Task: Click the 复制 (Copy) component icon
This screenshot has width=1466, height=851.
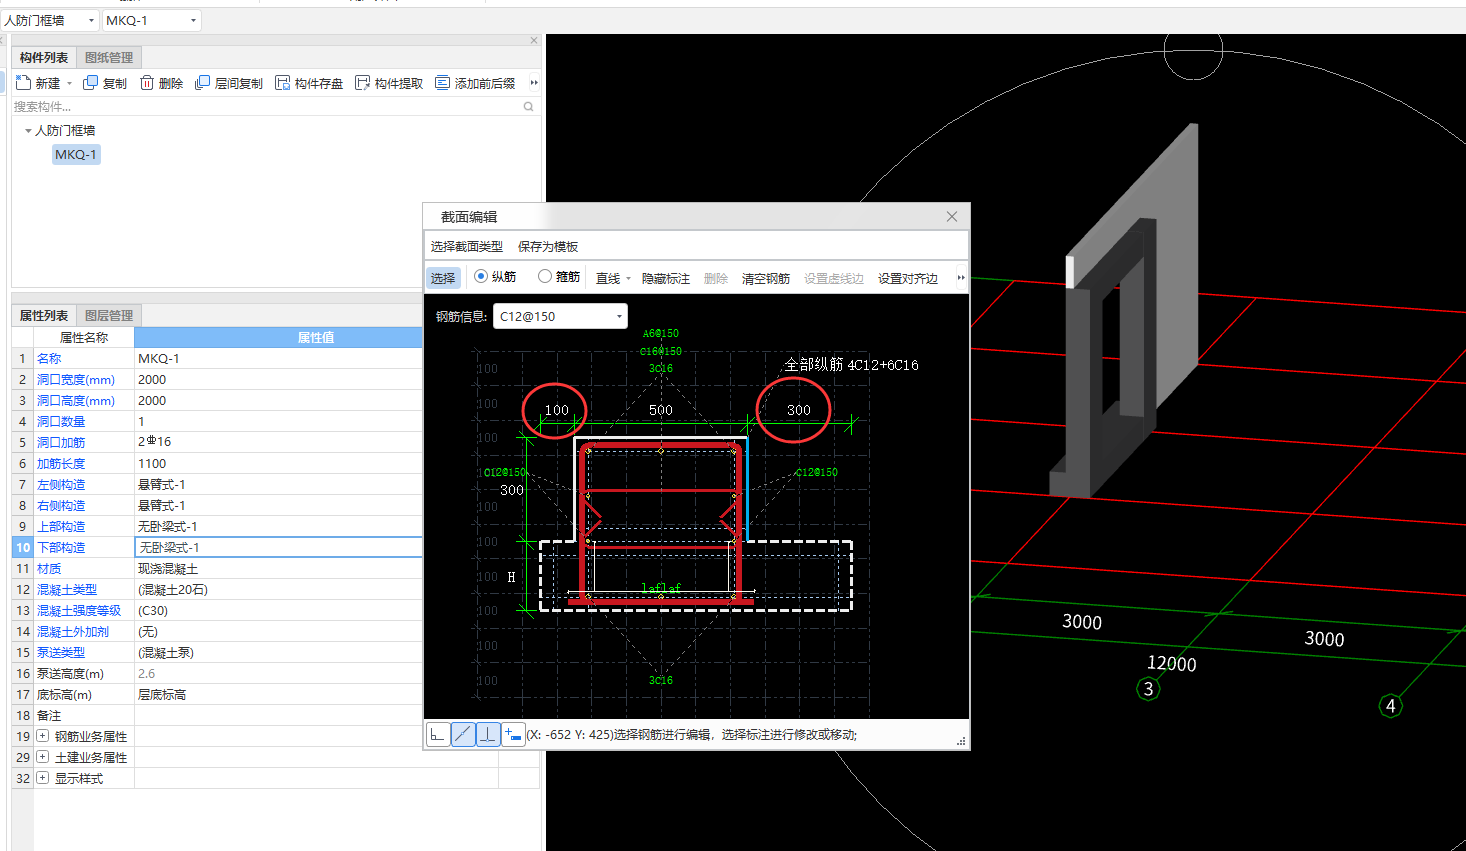Action: (91, 83)
